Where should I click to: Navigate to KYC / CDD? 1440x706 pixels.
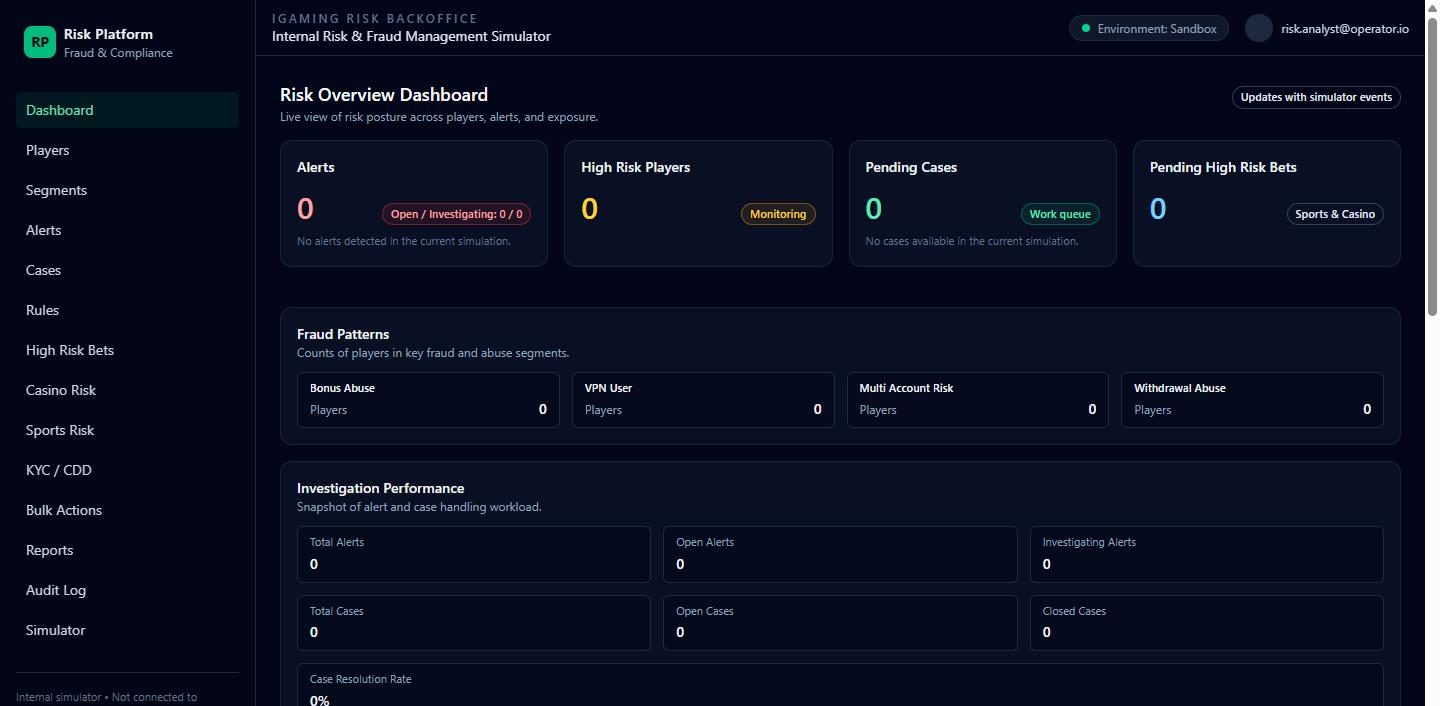click(127, 470)
